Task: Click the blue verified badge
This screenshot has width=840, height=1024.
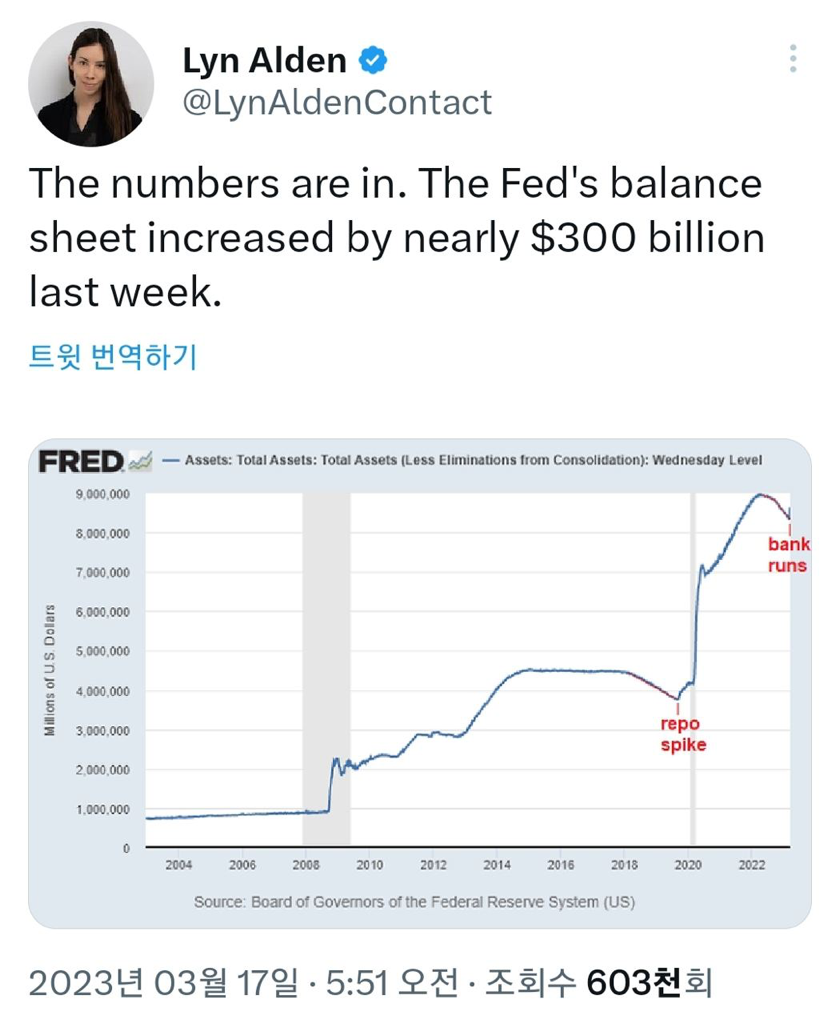Action: 374,61
